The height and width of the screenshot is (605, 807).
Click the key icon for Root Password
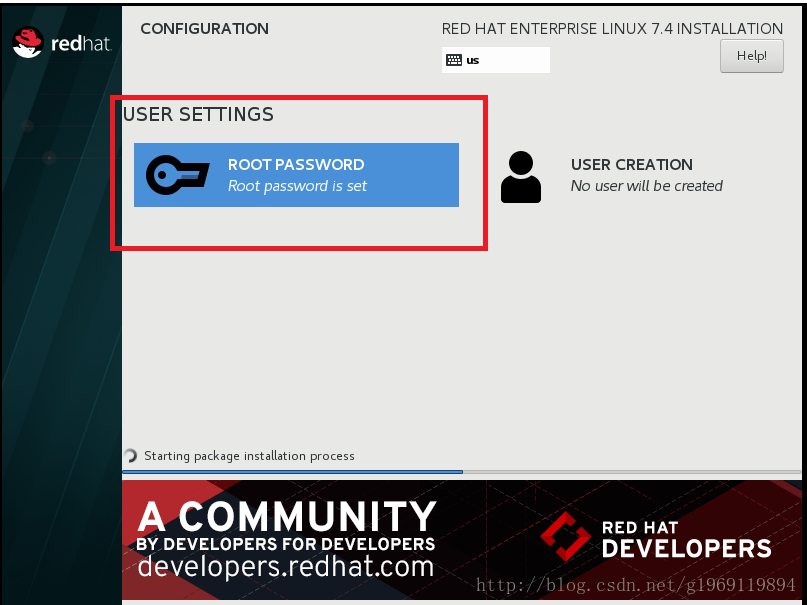coord(178,174)
